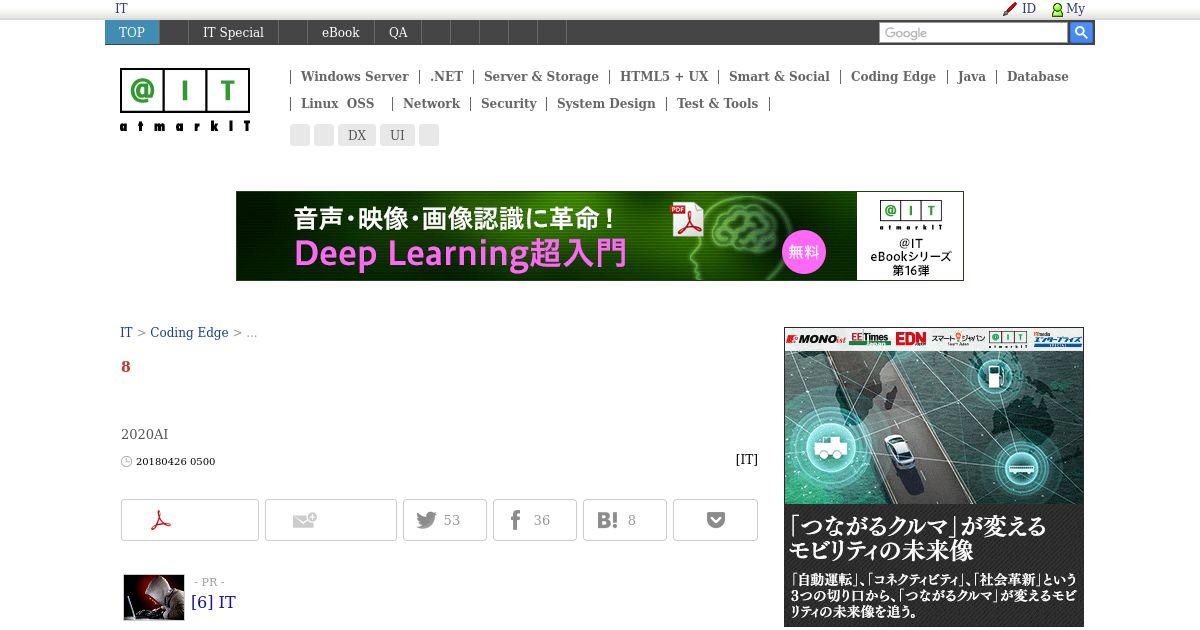This screenshot has width=1200, height=630.
Task: Focus the Google search input field
Action: pos(973,33)
